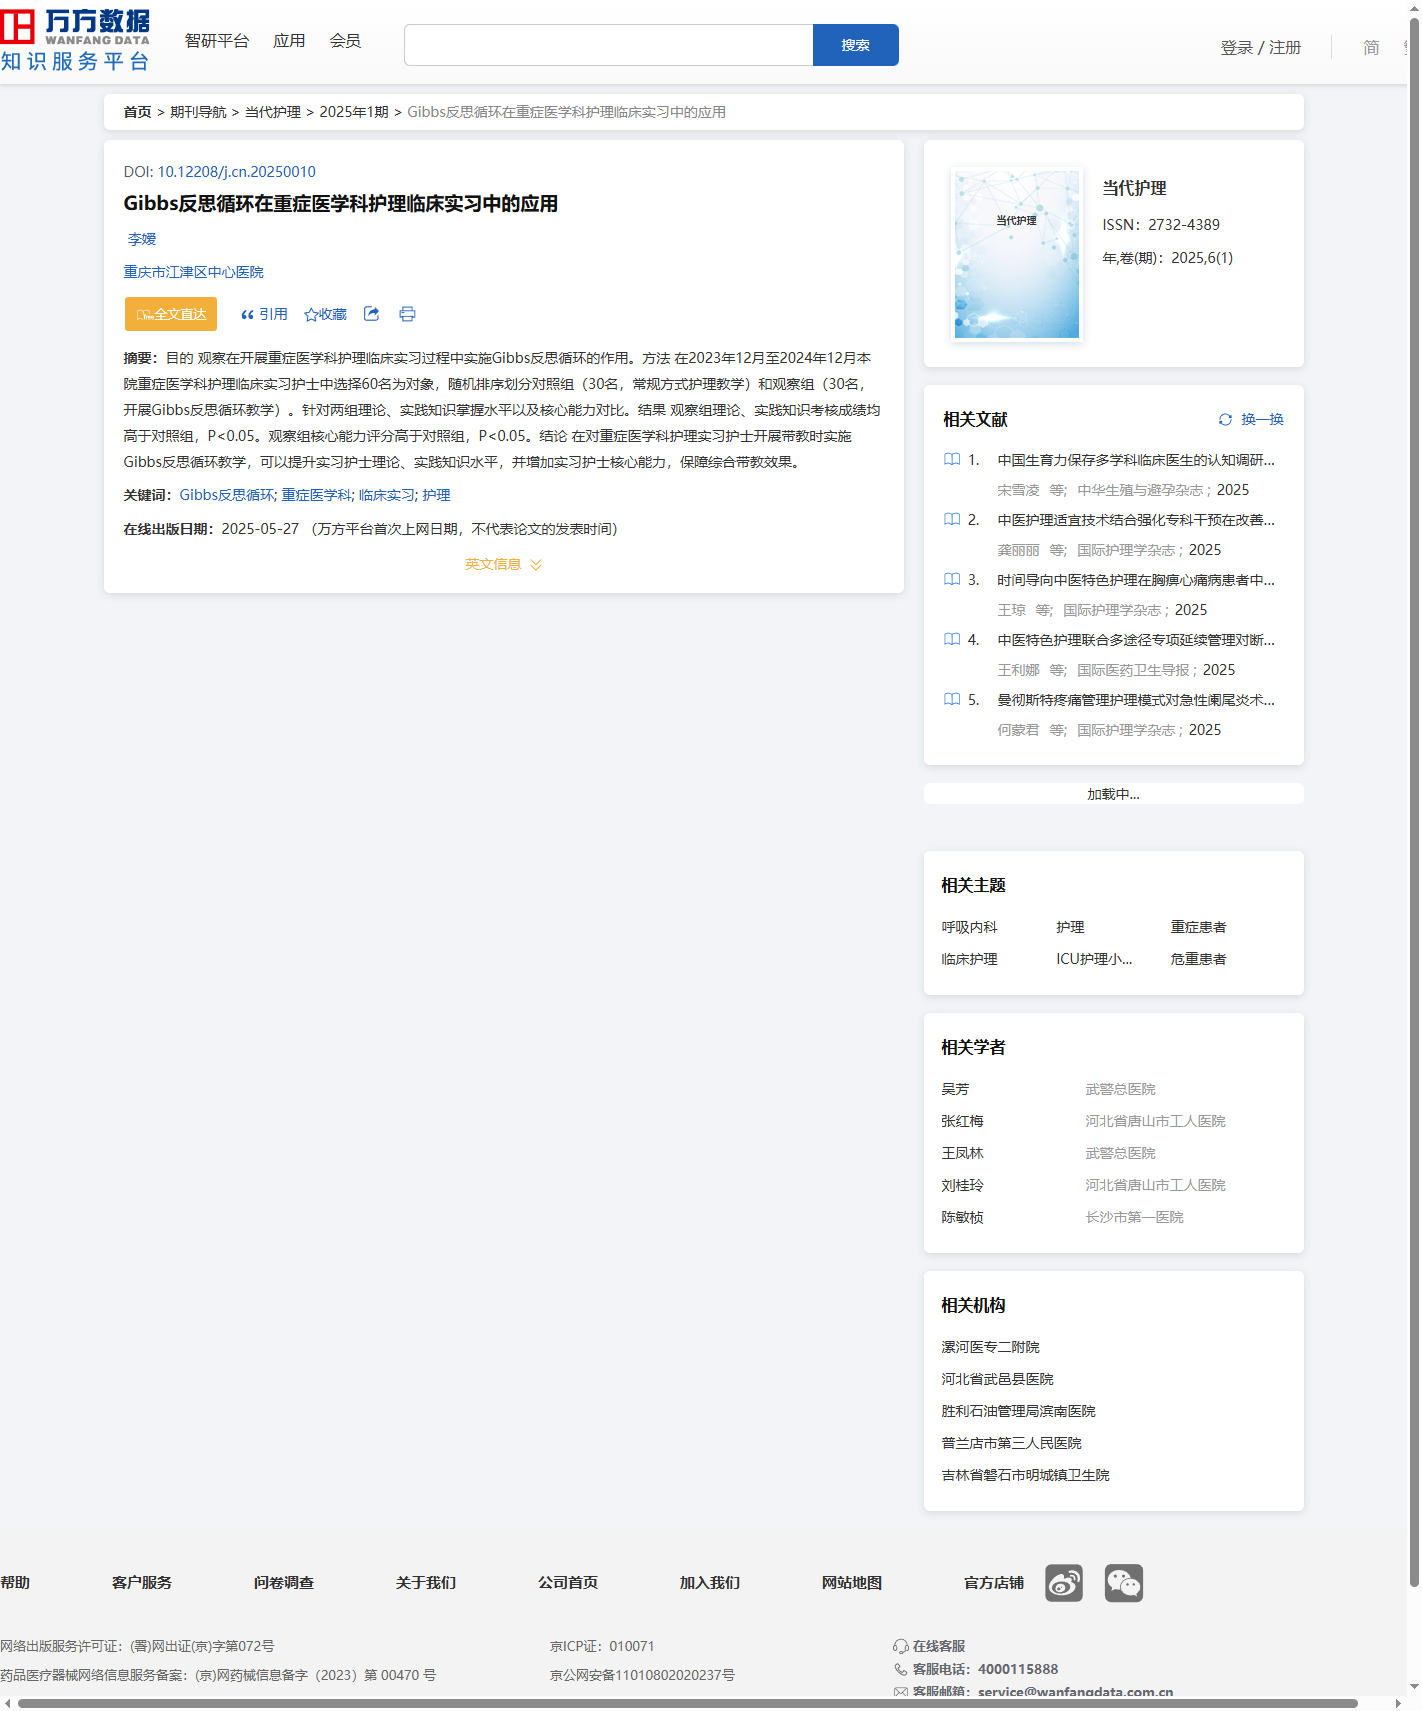
Task: Click book icon beside related article 1
Action: (x=952, y=459)
